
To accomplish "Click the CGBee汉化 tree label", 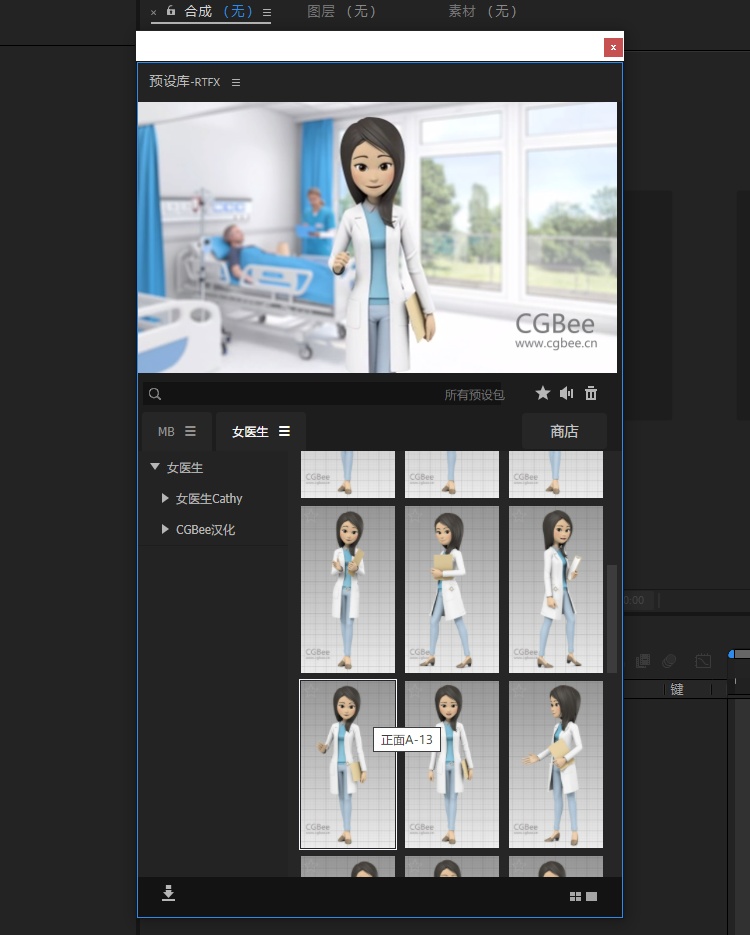I will (x=205, y=530).
